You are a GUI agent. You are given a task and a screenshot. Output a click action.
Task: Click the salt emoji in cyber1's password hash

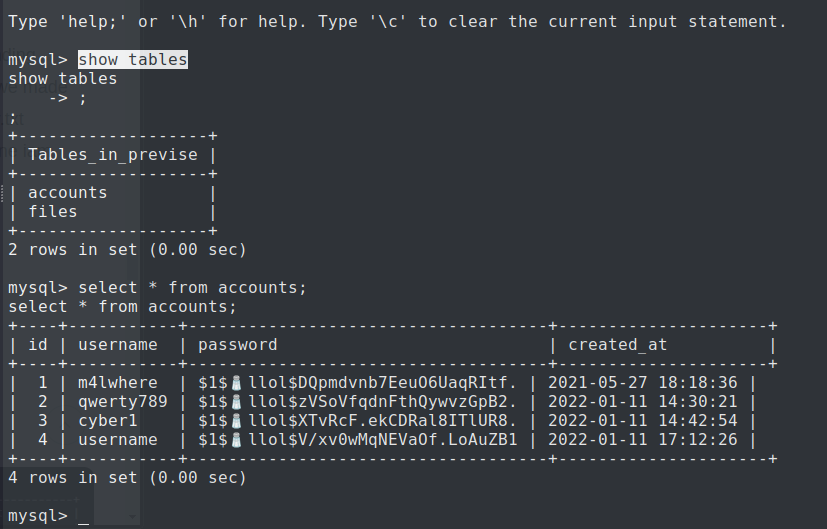click(237, 421)
